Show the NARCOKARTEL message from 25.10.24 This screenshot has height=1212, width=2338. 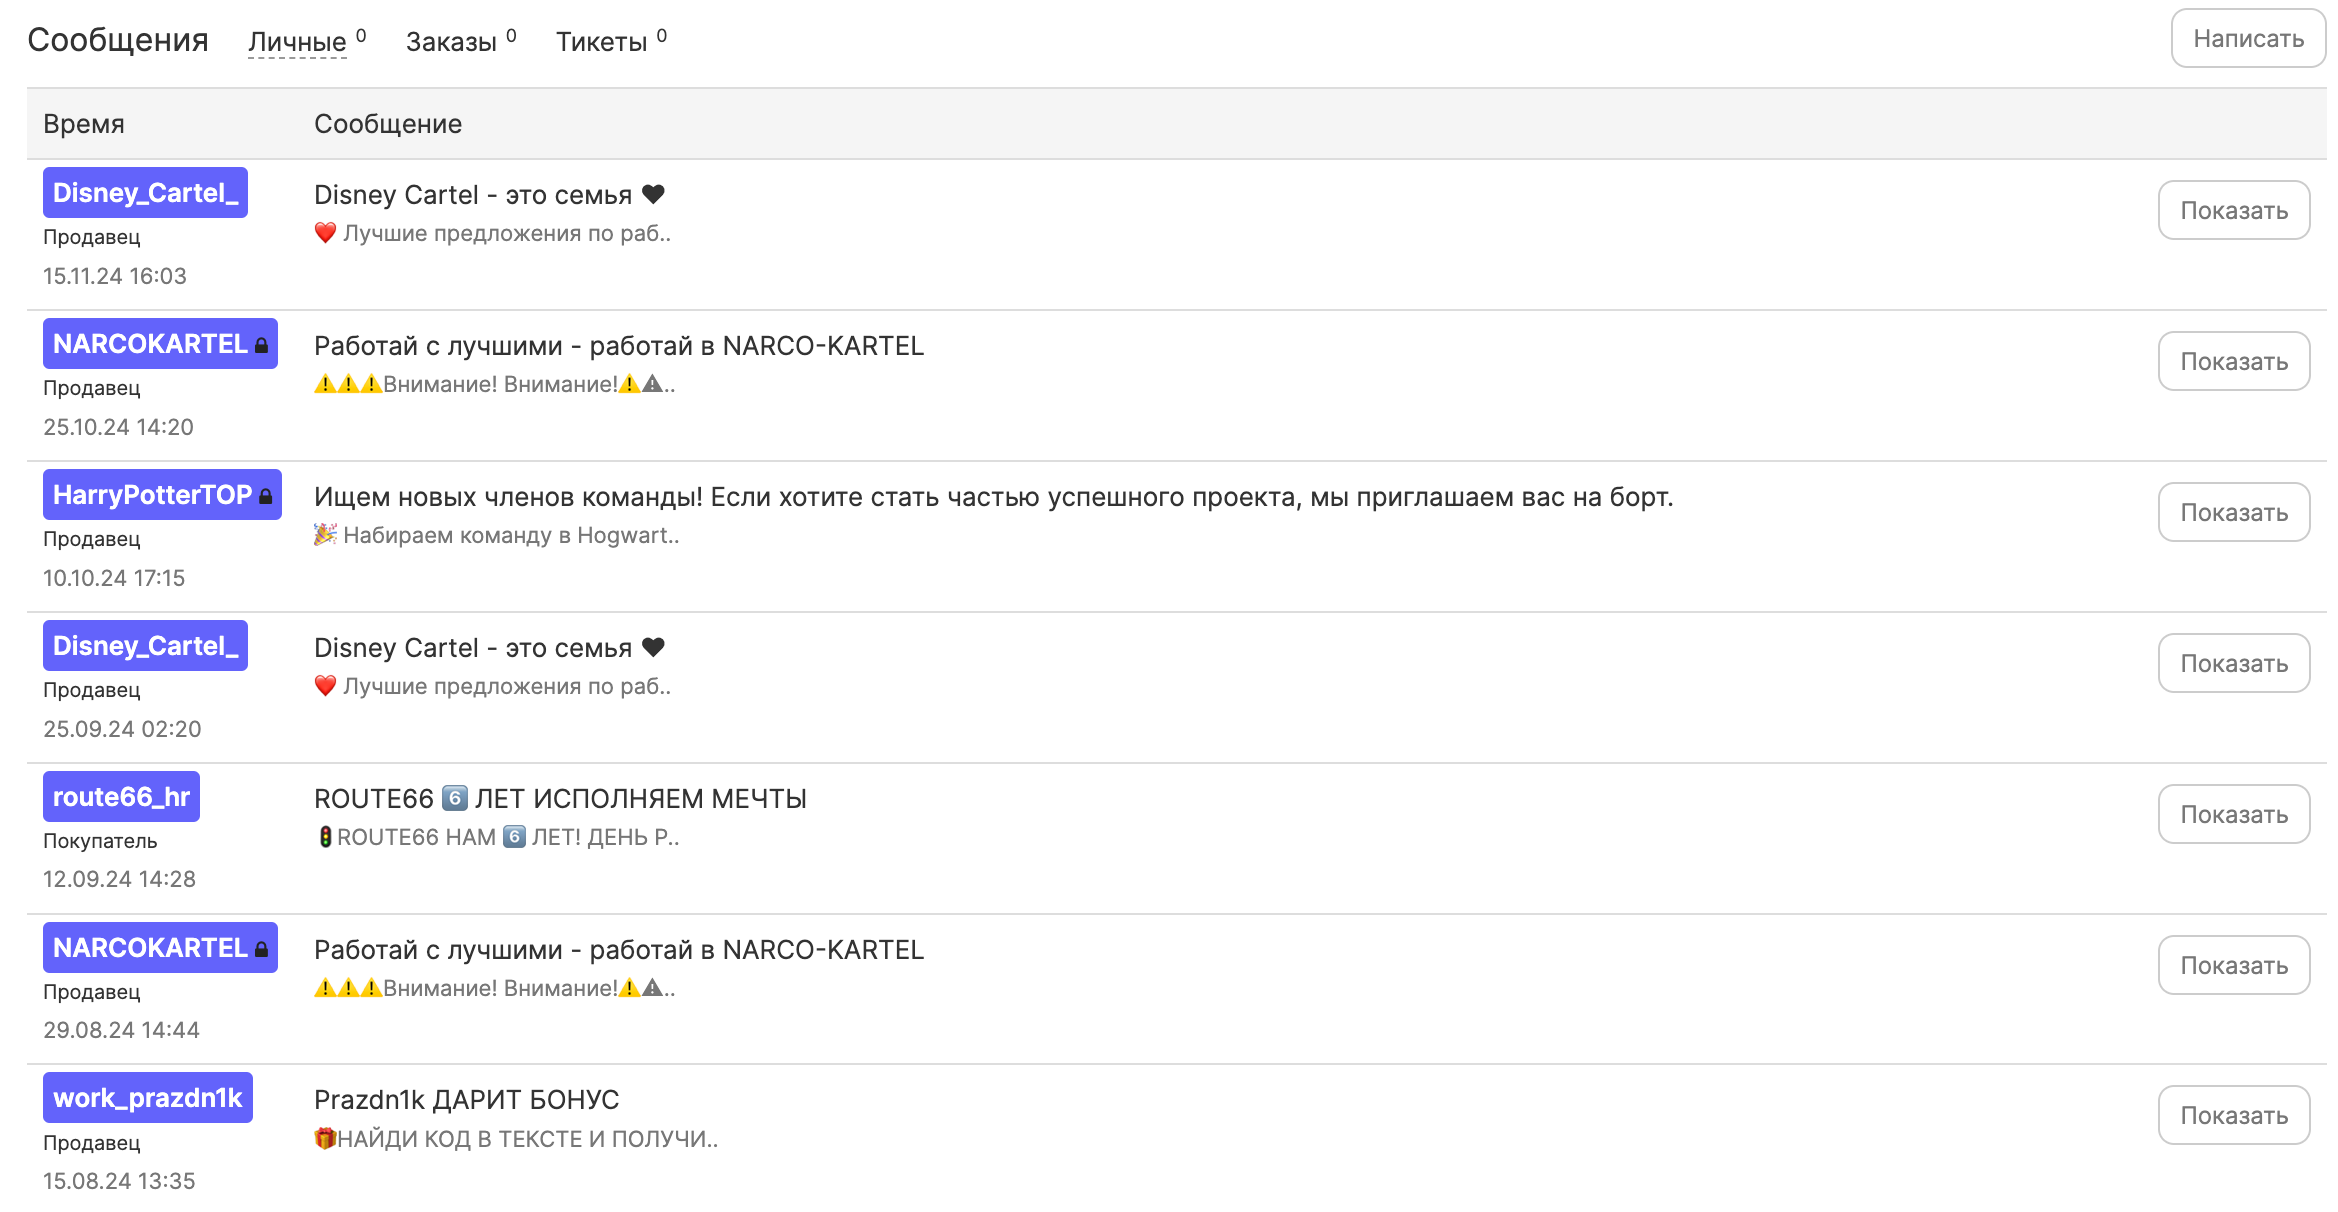pyautogui.click(x=2233, y=361)
